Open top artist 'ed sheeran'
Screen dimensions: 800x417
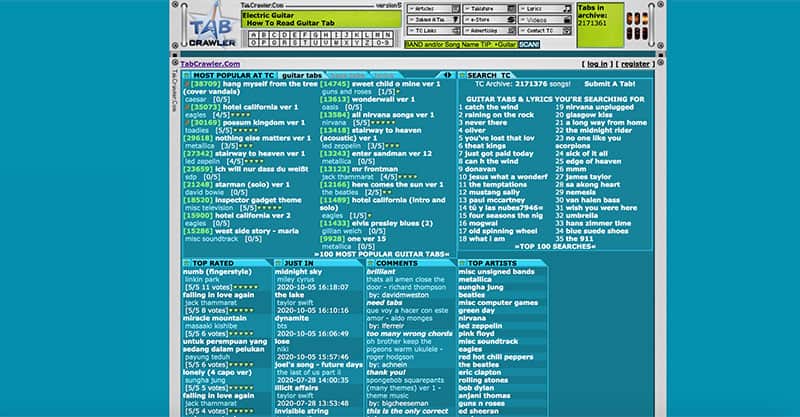point(478,411)
